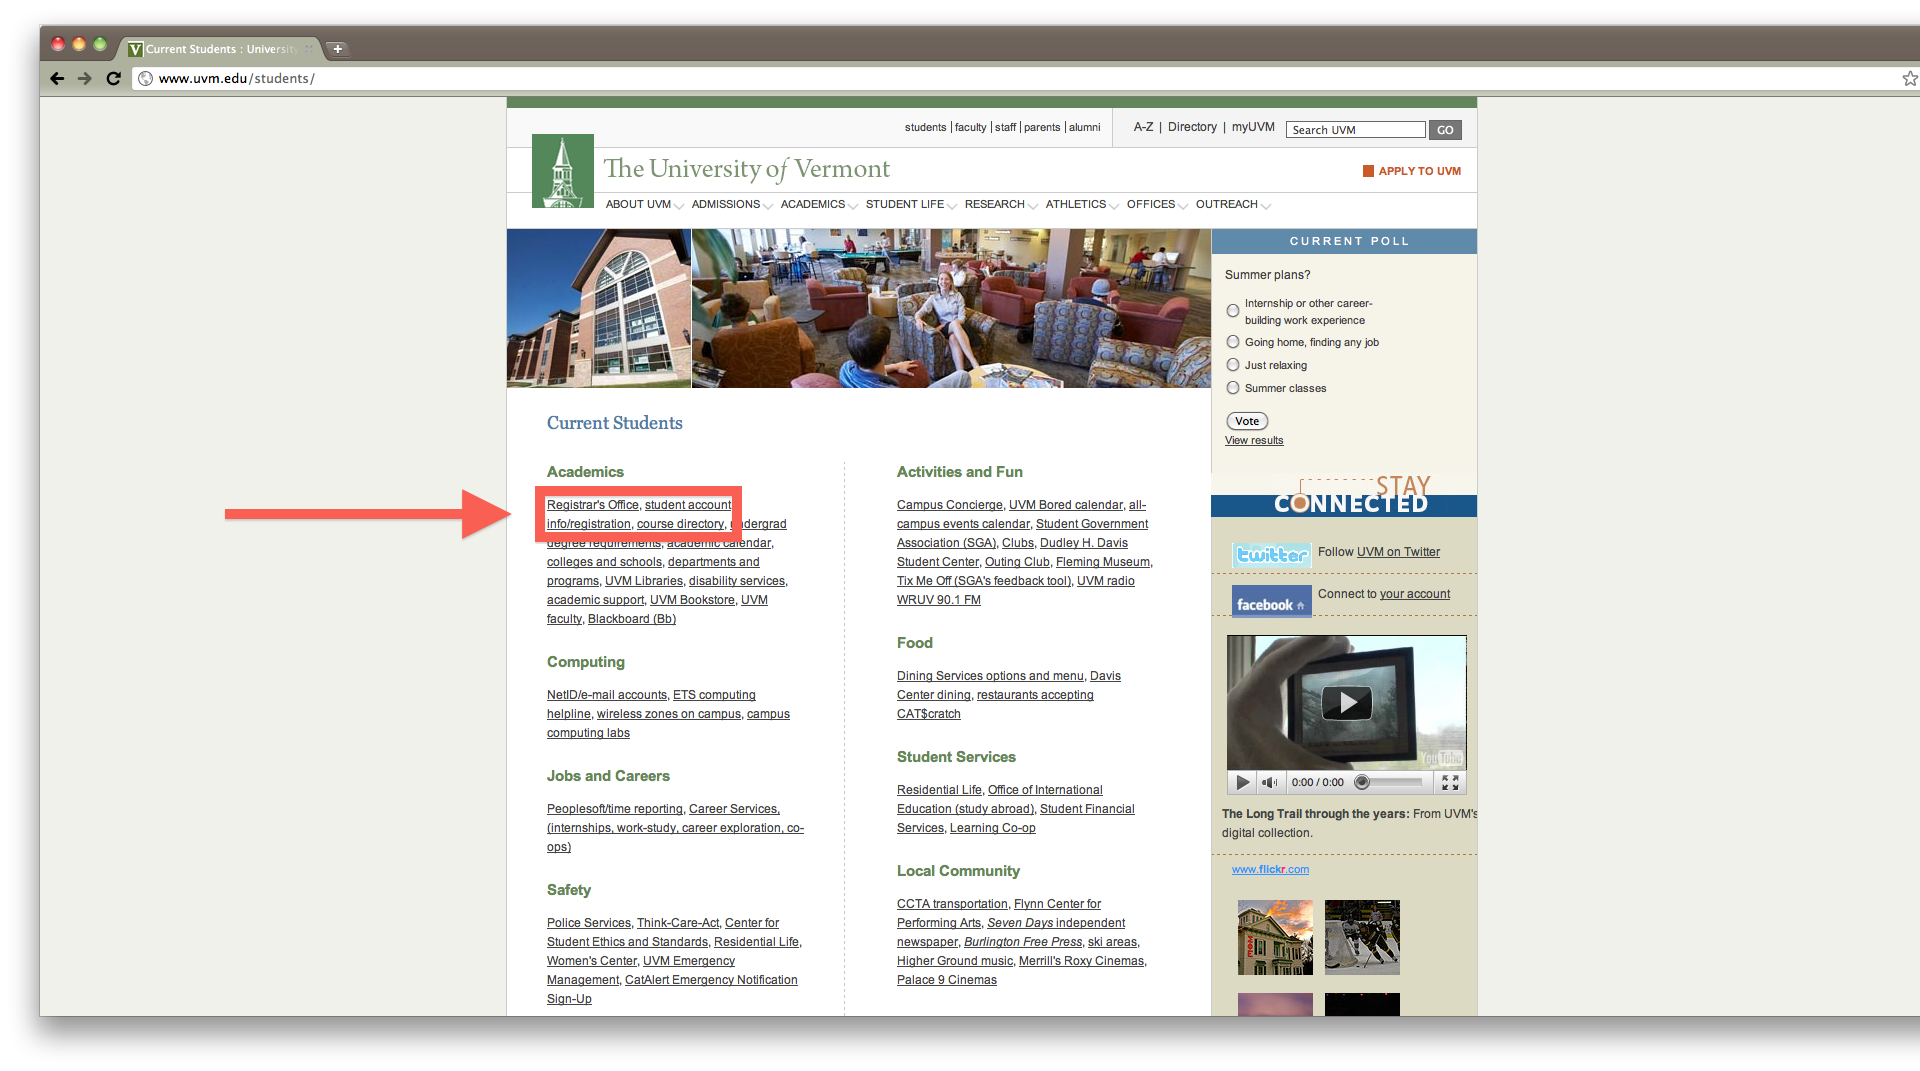The width and height of the screenshot is (1920, 1071).
Task: Follow the 'UVM on Twitter' link
Action: pos(1398,552)
